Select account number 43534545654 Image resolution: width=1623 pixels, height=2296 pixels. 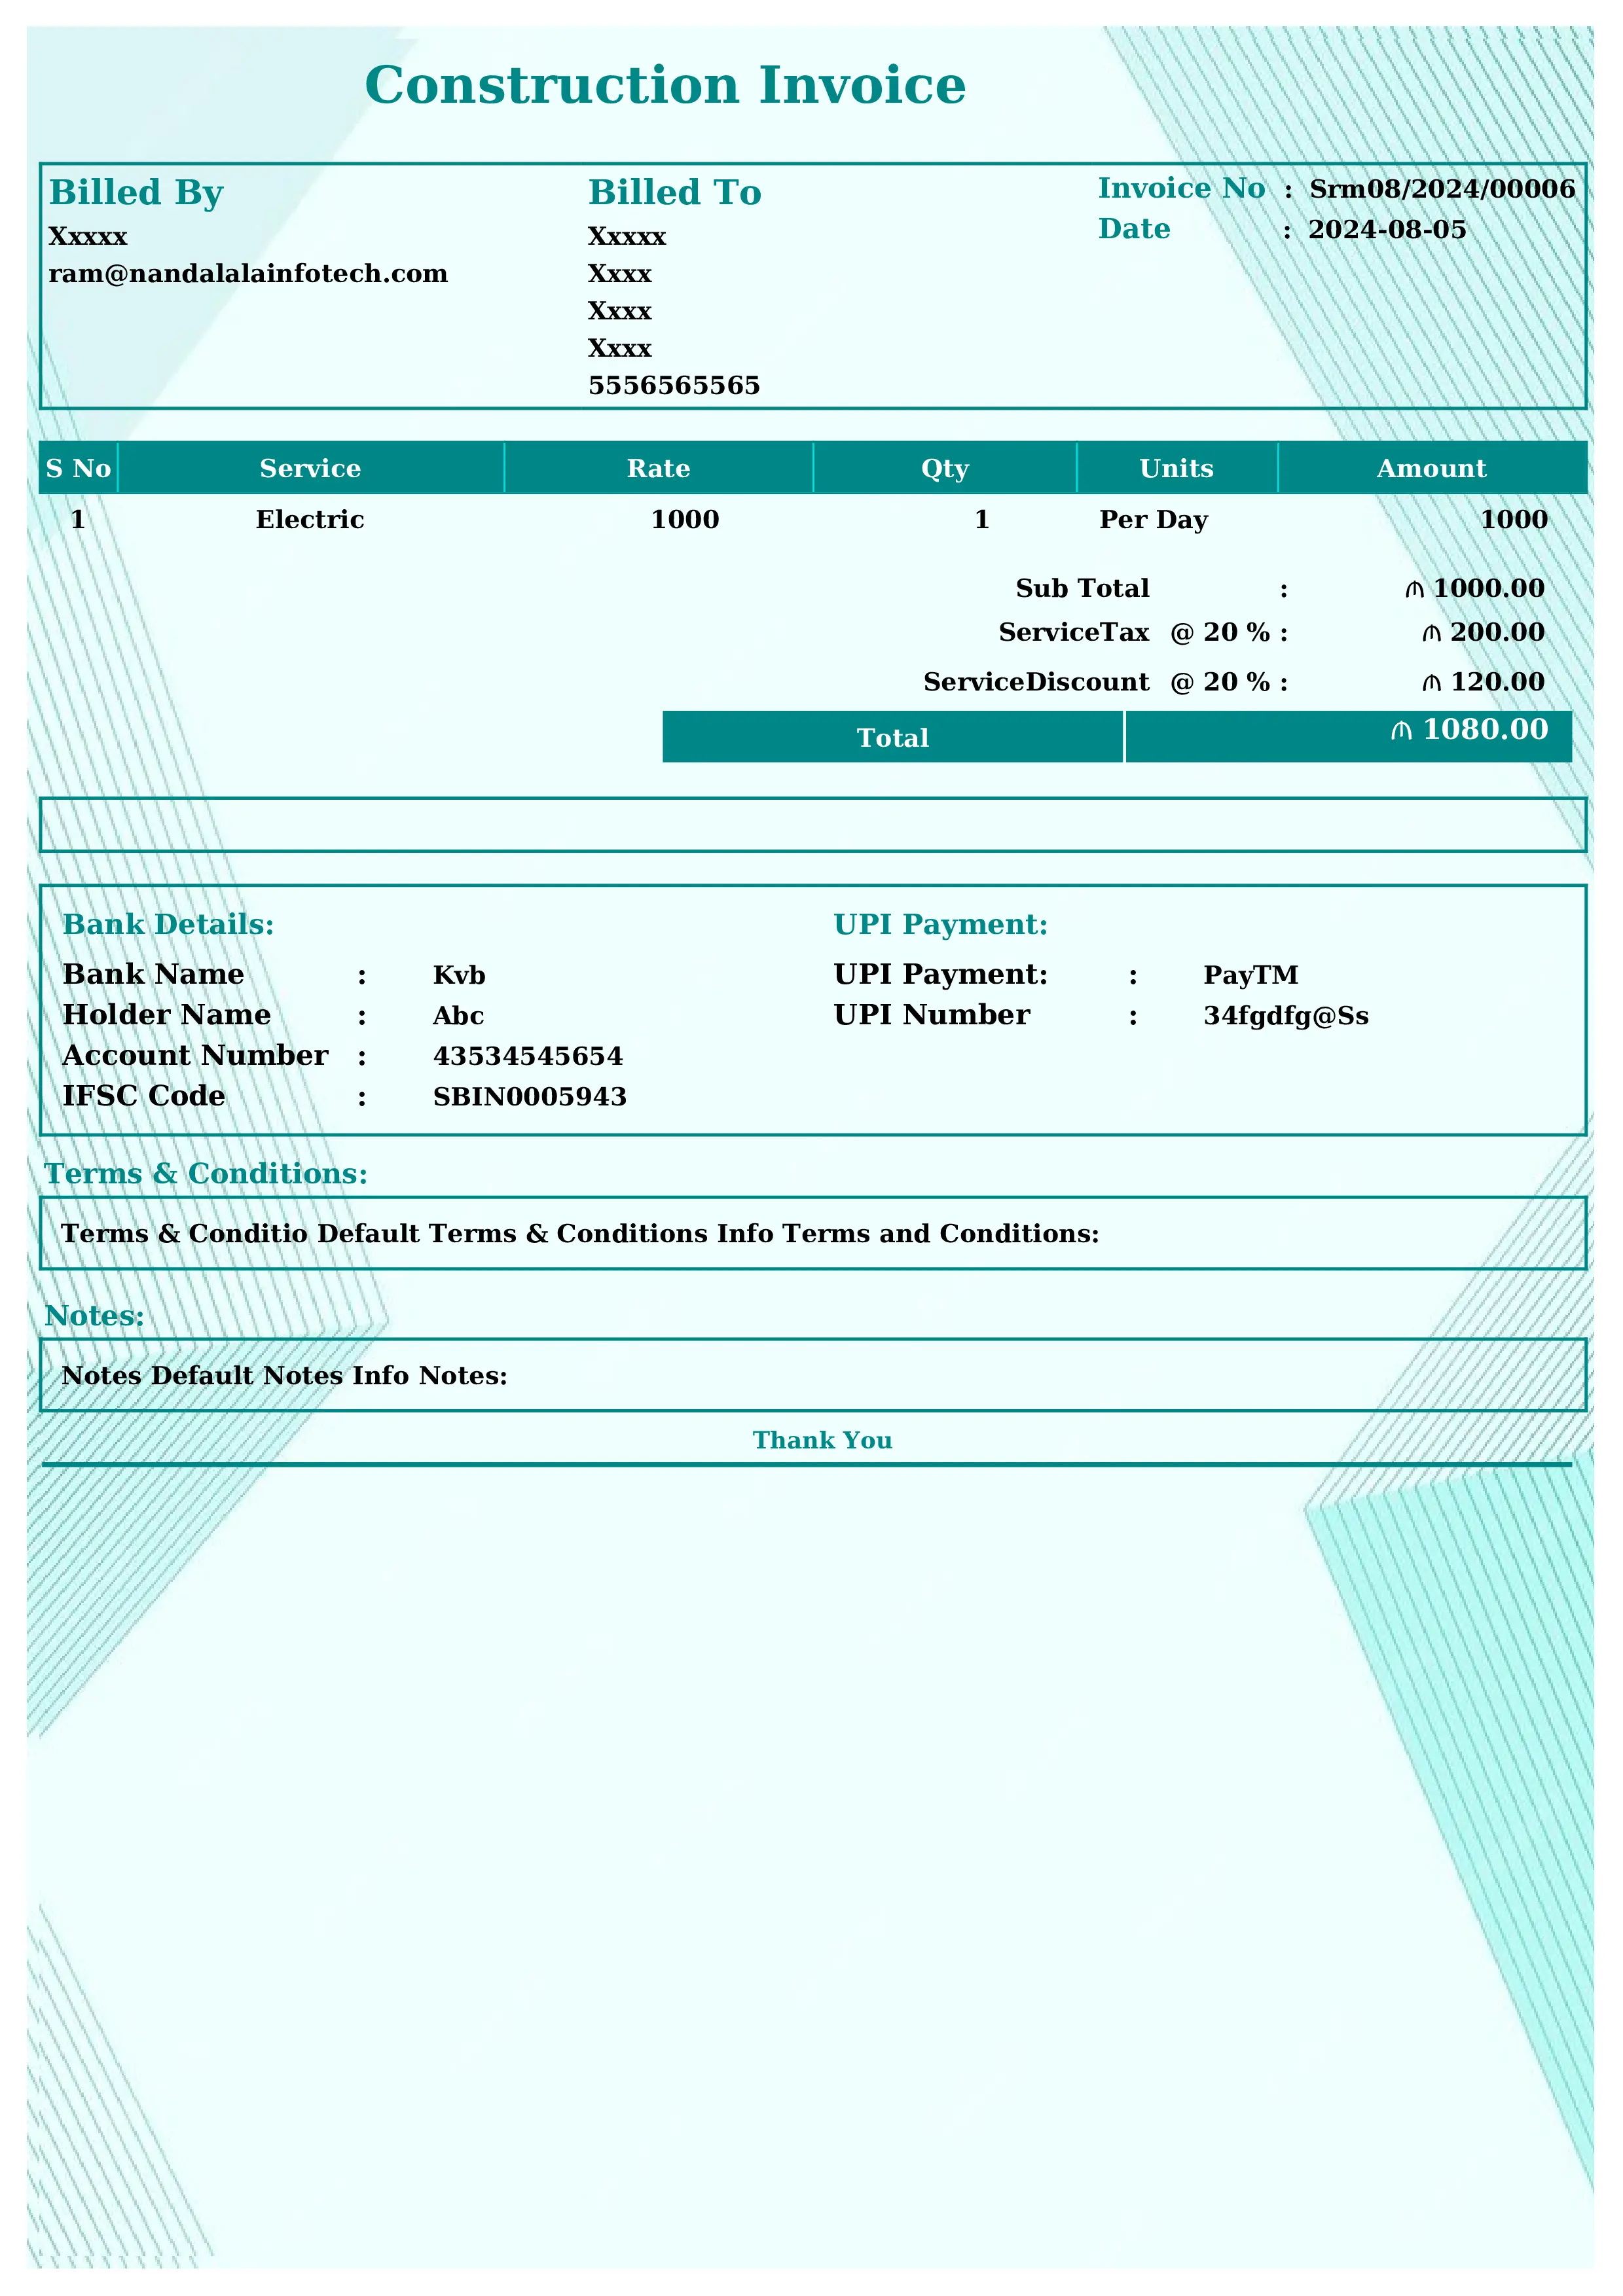[527, 1057]
